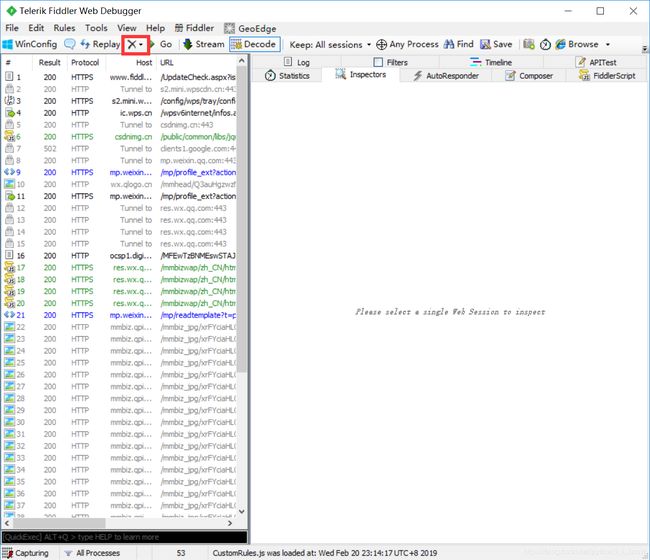The height and width of the screenshot is (560, 650).
Task: Click the Any Process target icon
Action: click(x=381, y=44)
